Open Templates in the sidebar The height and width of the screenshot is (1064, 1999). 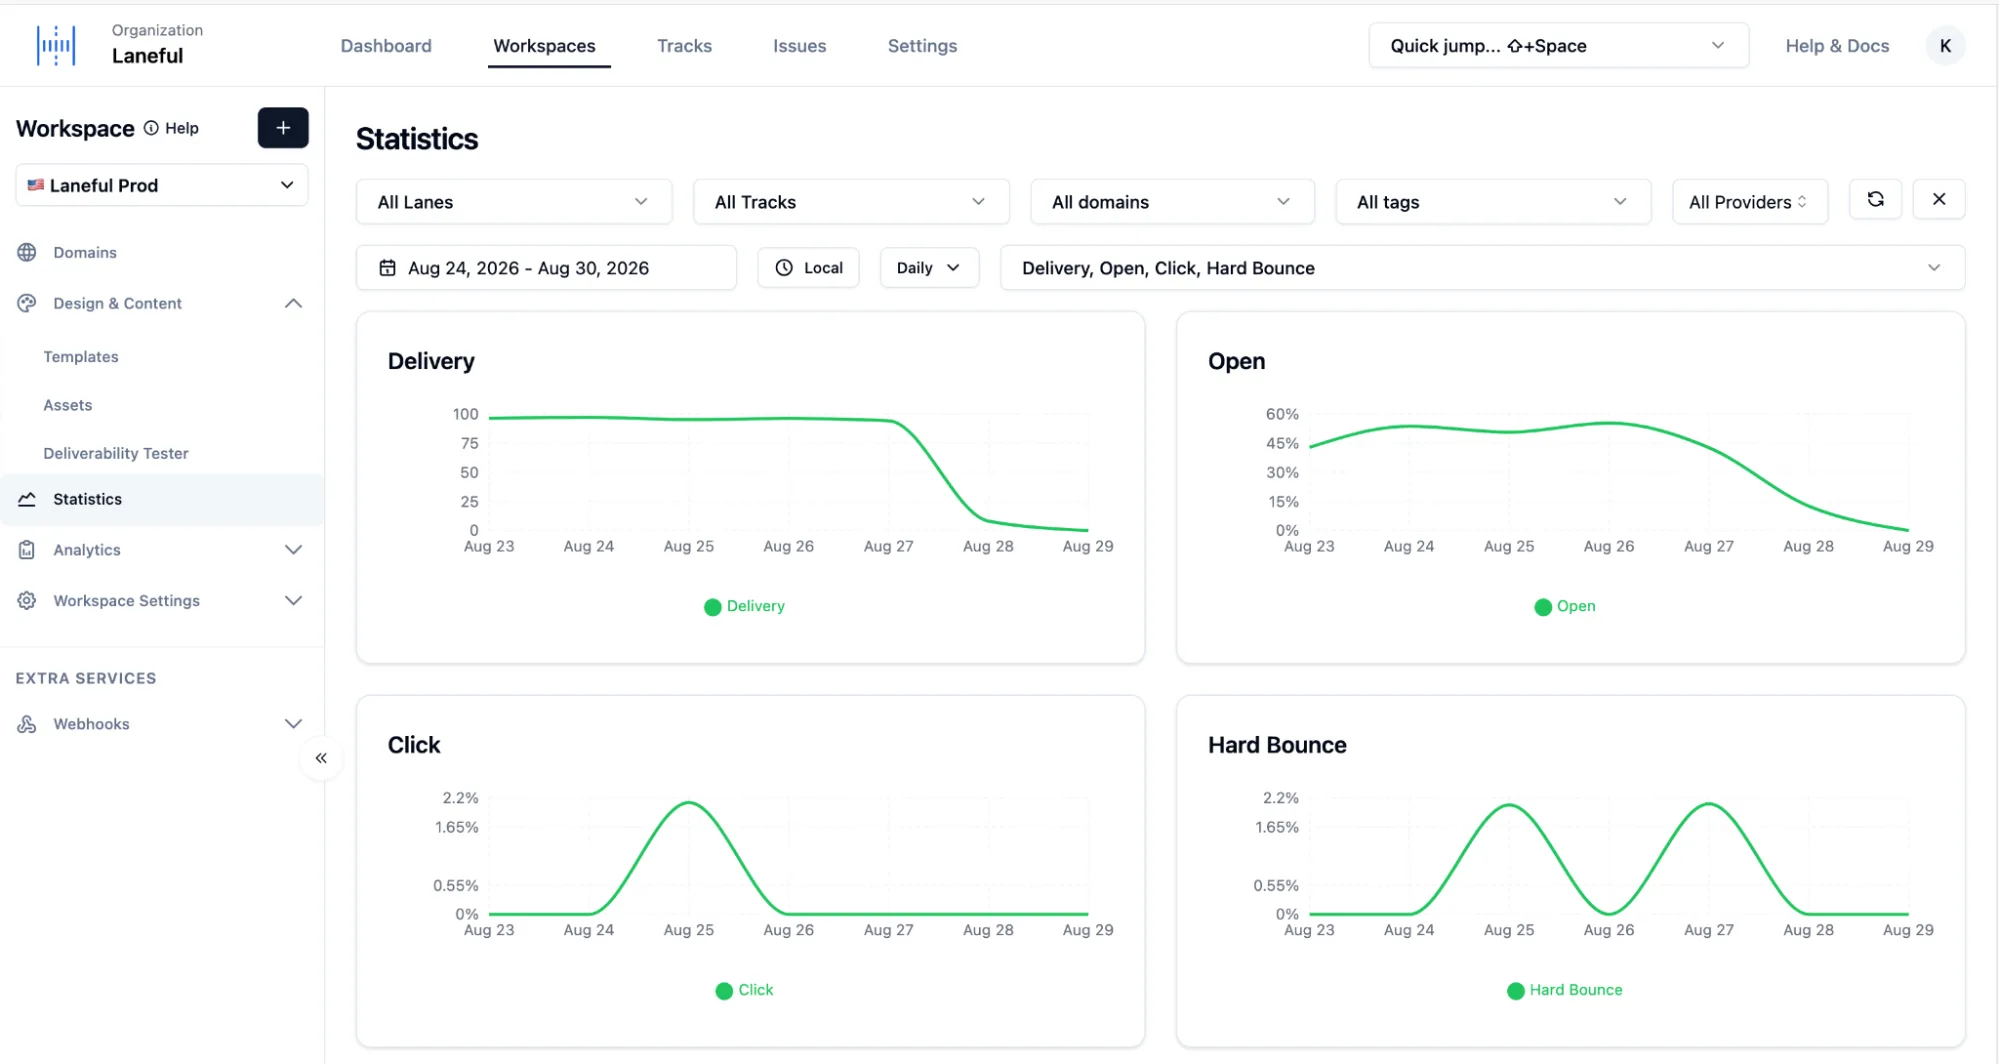tap(81, 357)
